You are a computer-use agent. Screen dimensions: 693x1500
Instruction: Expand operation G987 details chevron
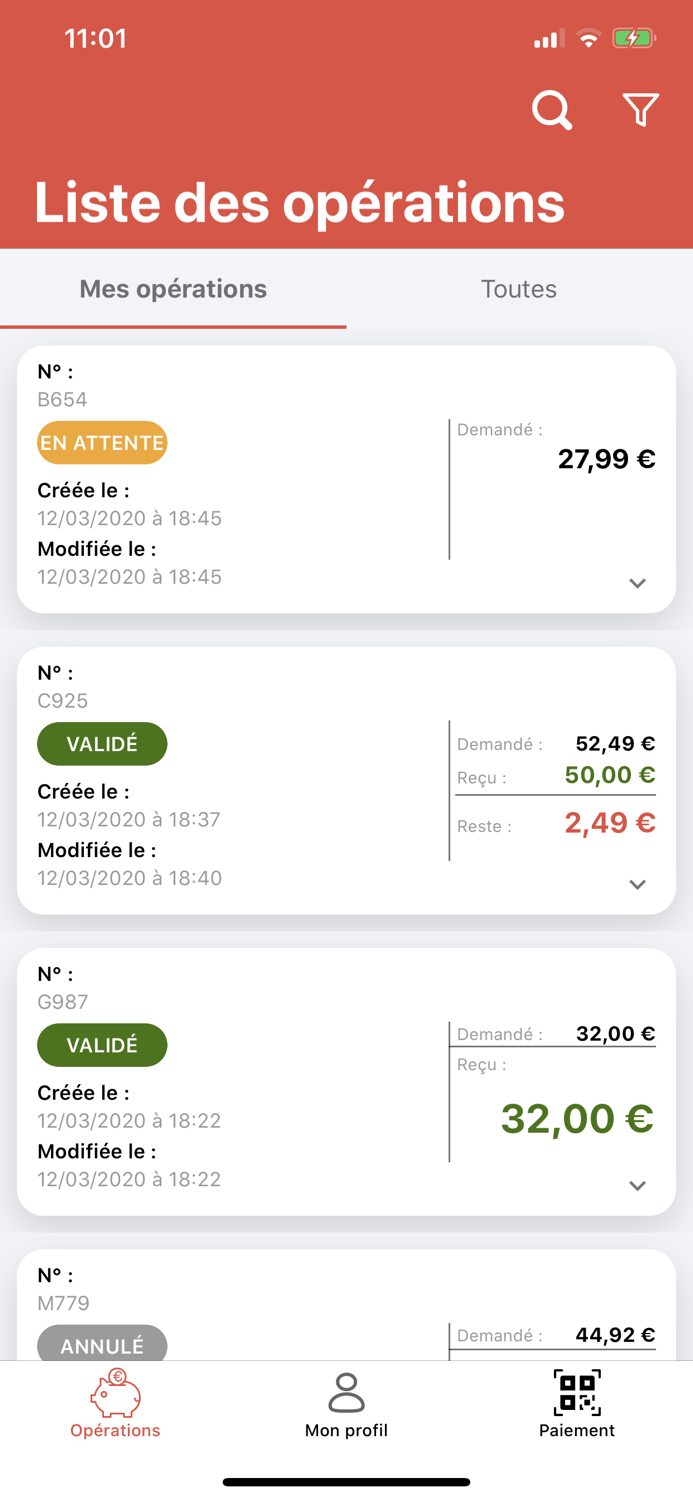637,1185
